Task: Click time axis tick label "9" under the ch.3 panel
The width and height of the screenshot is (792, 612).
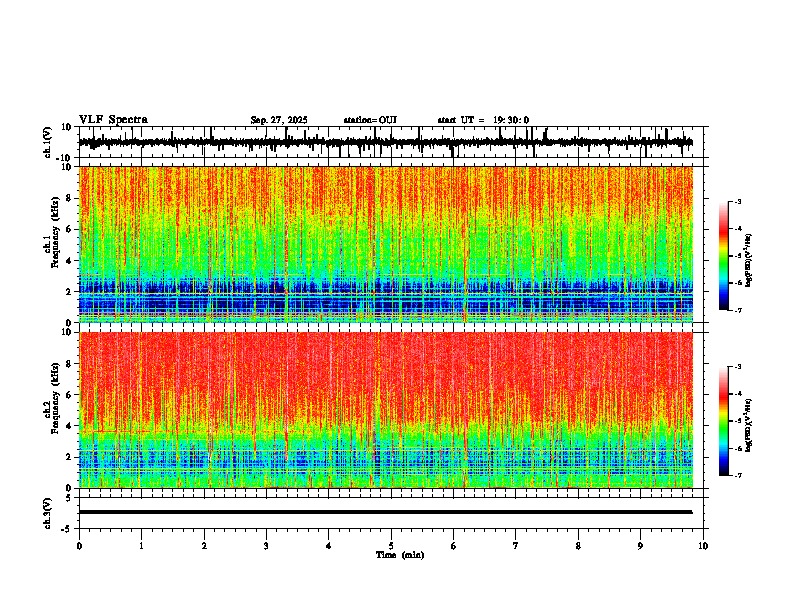Action: coord(640,546)
